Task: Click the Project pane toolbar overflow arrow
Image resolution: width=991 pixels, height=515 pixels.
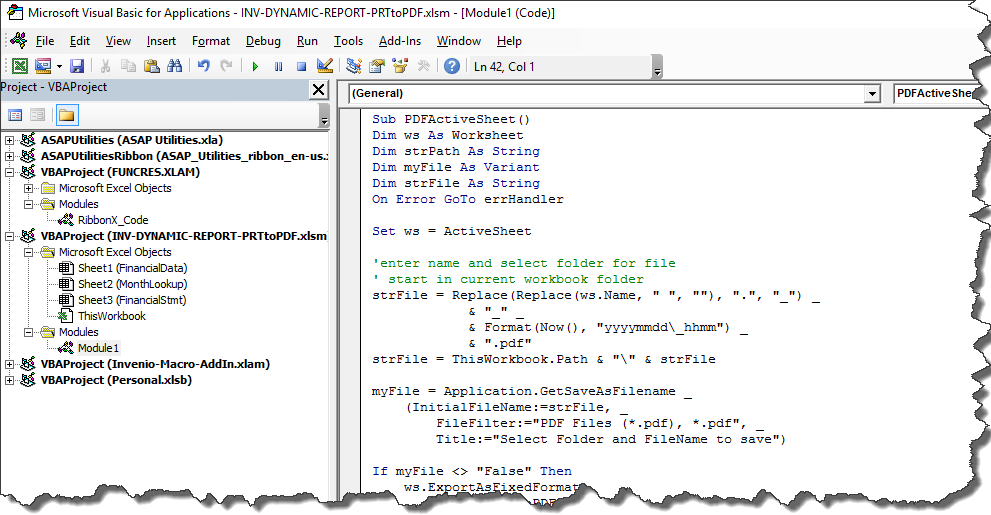Action: pos(324,118)
